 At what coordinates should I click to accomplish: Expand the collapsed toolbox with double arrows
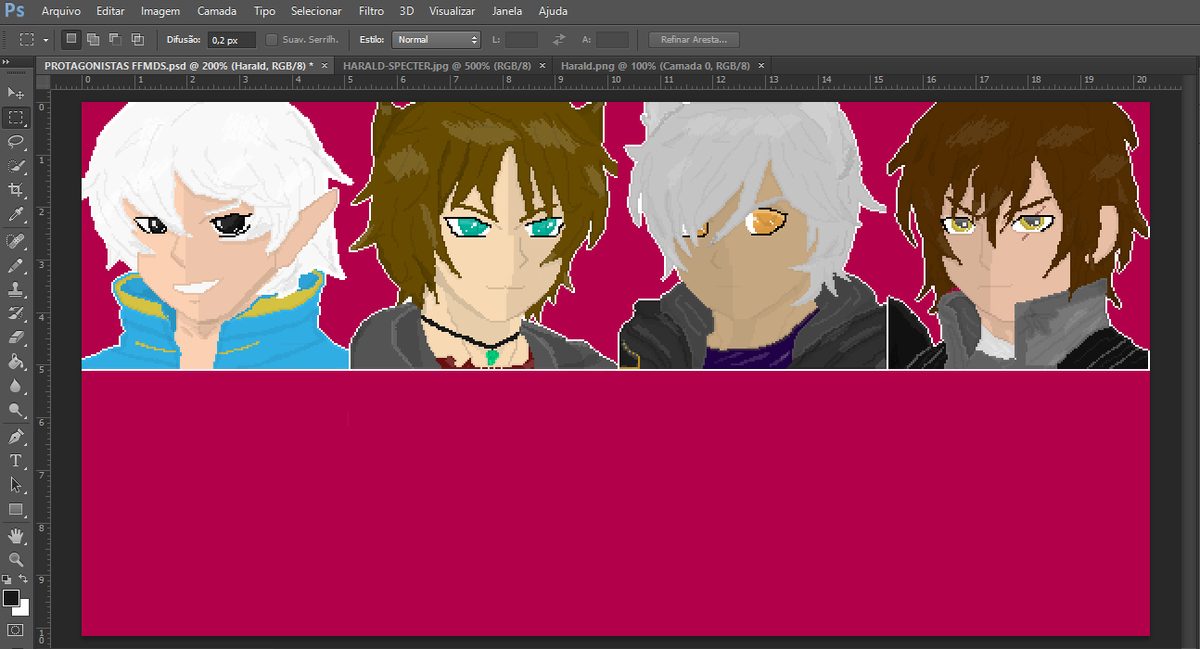pos(6,62)
